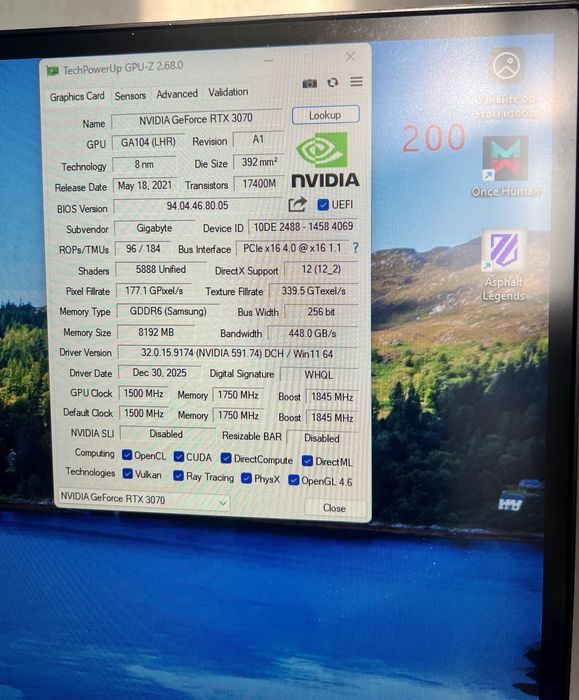Image resolution: width=579 pixels, height=700 pixels.
Task: Click the bus interface question mark
Action: point(355,247)
